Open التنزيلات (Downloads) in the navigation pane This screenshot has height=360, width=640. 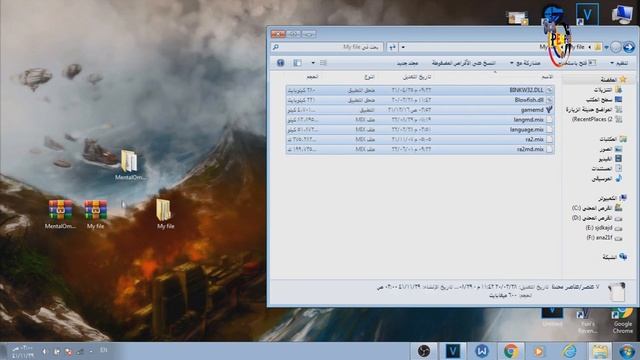click(x=607, y=90)
